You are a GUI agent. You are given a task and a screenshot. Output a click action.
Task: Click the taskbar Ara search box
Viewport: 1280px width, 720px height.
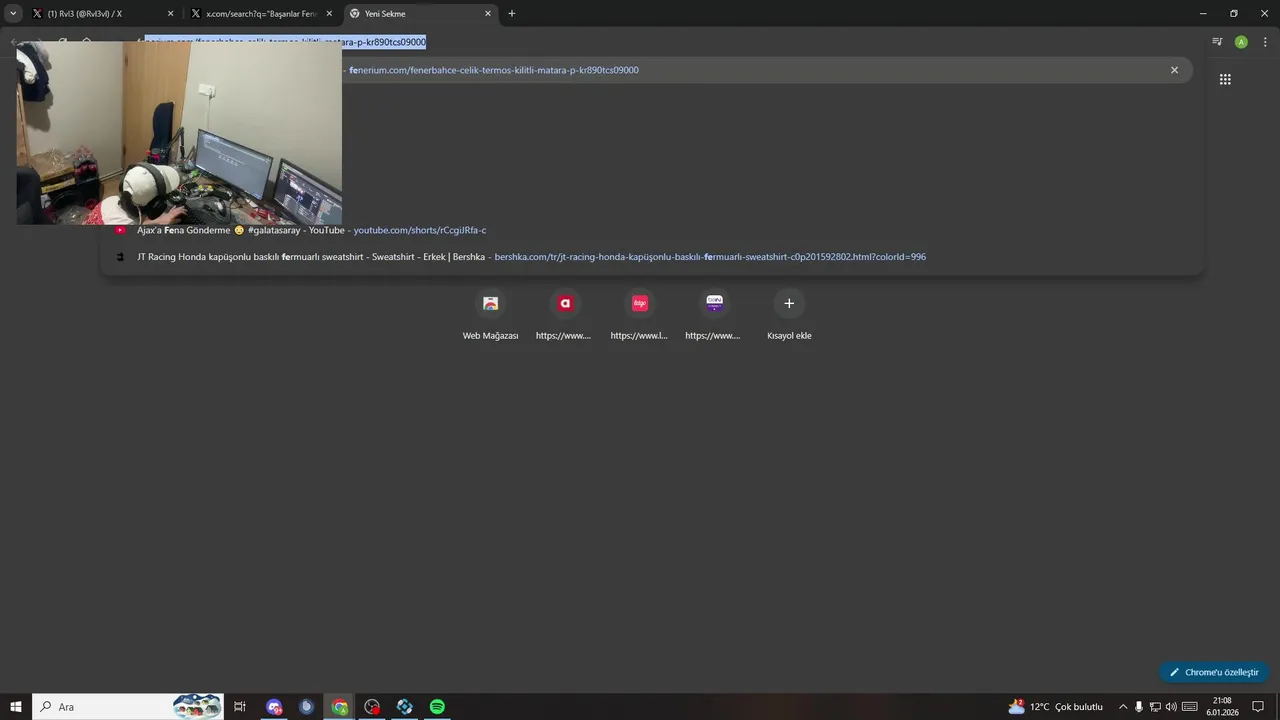pyautogui.click(x=129, y=707)
